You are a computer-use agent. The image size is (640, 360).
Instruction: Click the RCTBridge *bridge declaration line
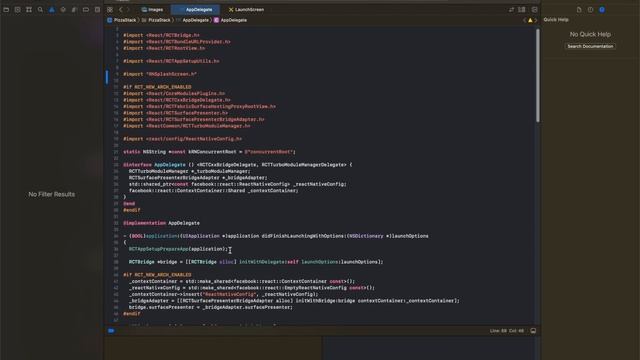coord(256,262)
